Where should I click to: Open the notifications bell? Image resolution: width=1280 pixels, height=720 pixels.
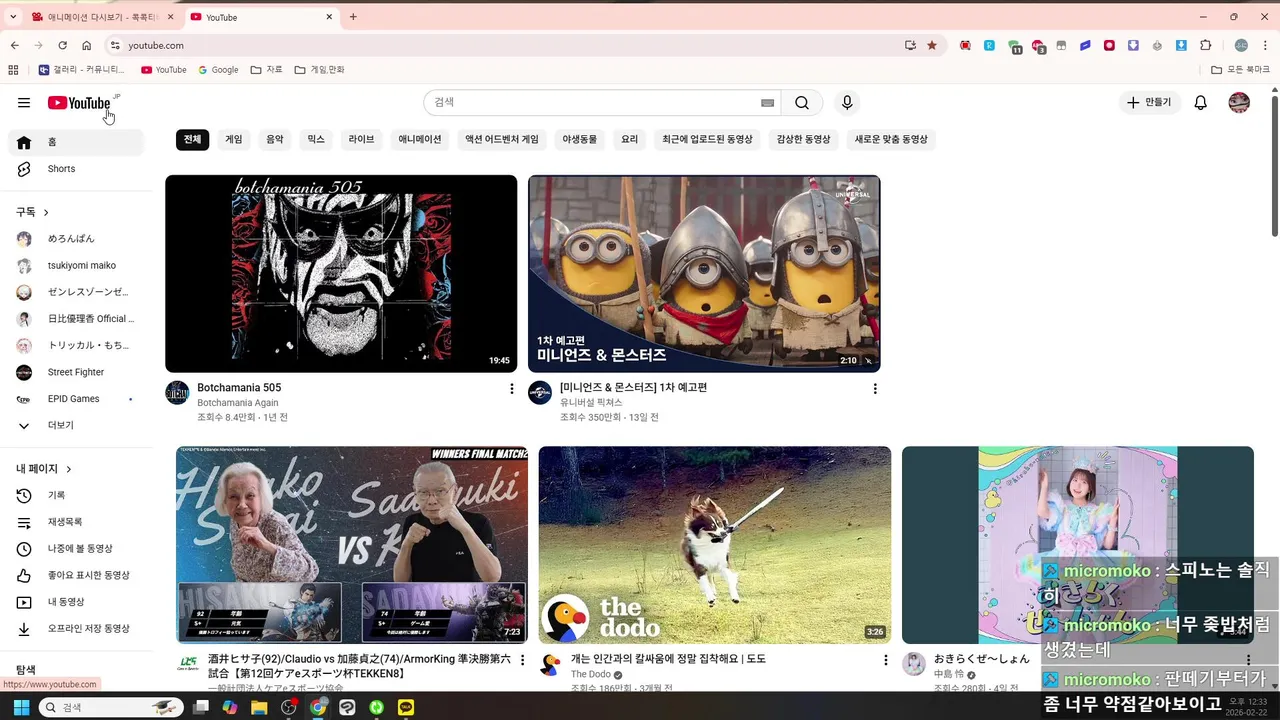1201,103
